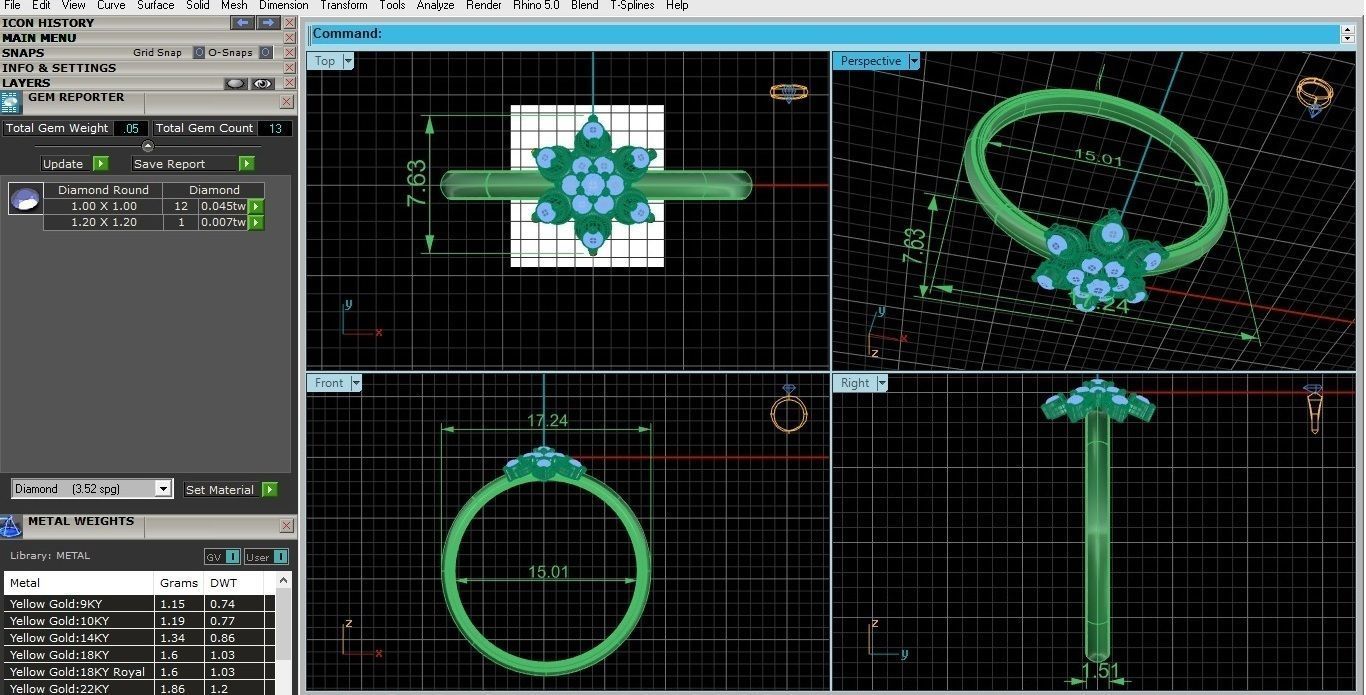Open the Curve menu
This screenshot has width=1366, height=695.
click(111, 5)
